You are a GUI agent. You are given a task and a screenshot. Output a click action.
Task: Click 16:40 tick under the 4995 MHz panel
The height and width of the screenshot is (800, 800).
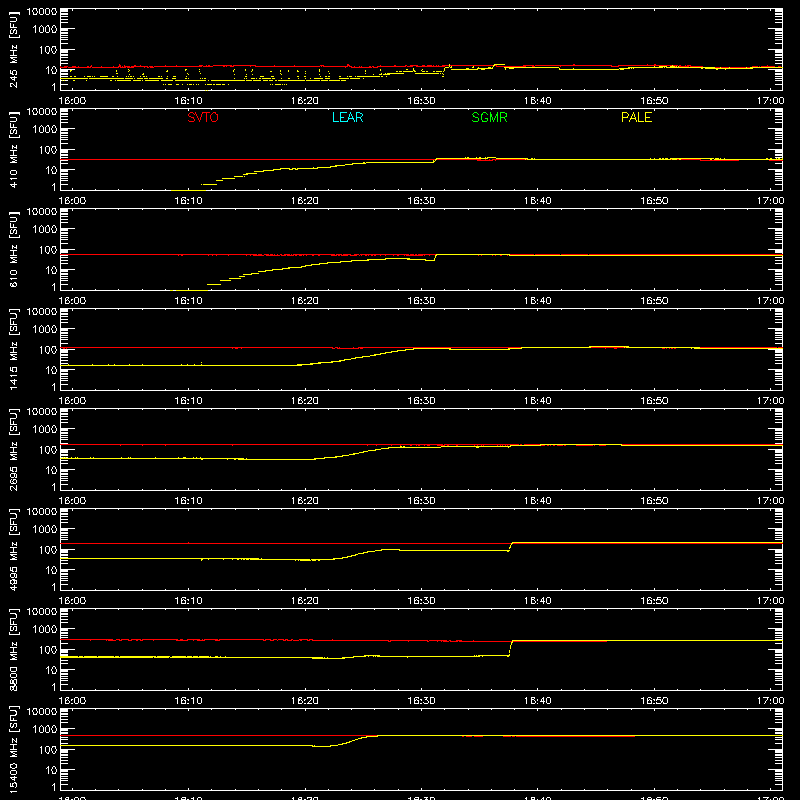click(x=538, y=601)
